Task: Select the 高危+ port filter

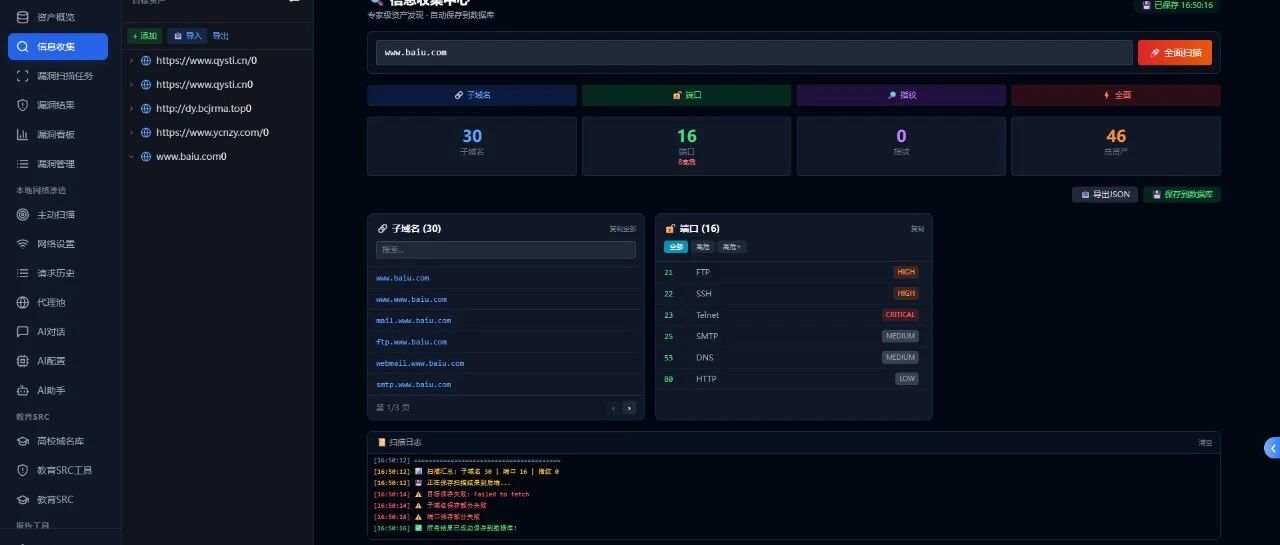Action: coord(733,247)
